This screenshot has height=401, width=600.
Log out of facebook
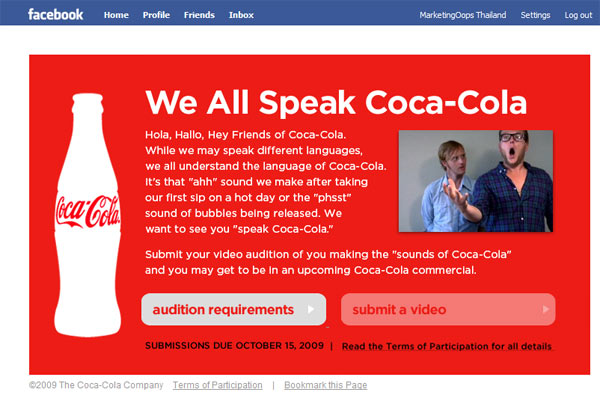pos(578,15)
